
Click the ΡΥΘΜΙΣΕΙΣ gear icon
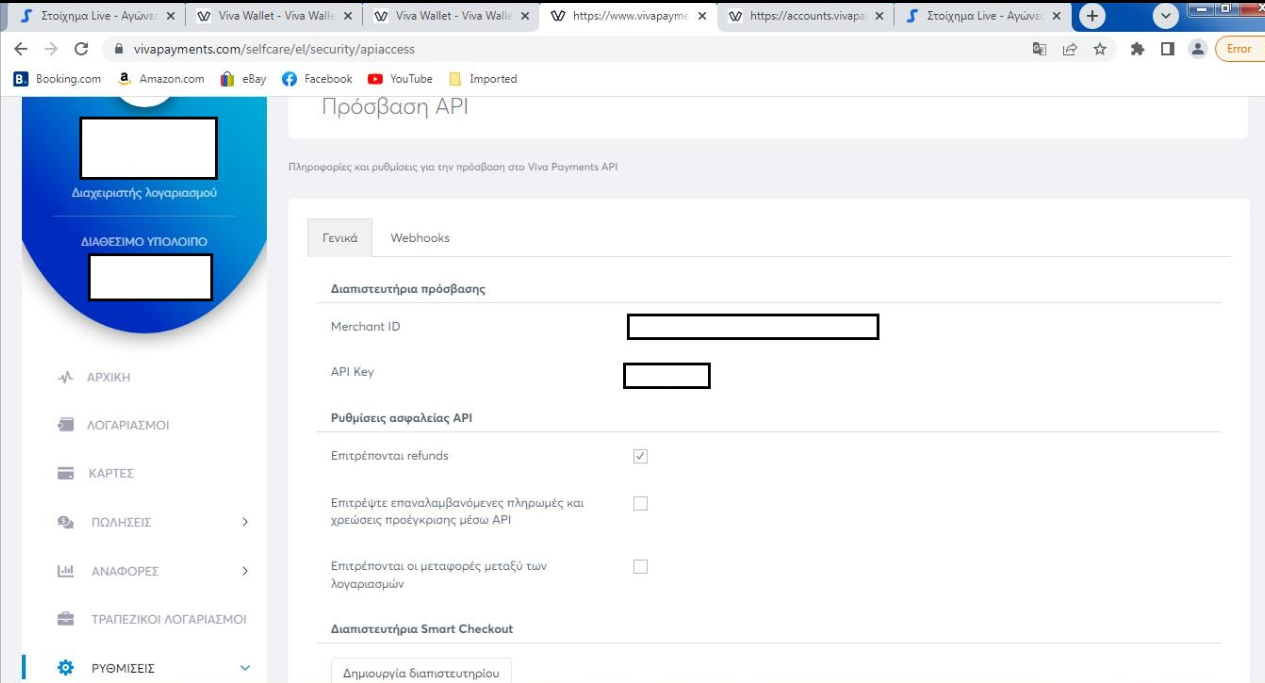pyautogui.click(x=66, y=668)
